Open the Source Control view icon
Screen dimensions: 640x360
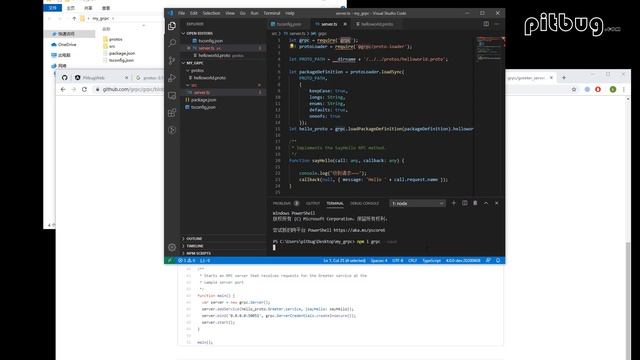point(172,60)
